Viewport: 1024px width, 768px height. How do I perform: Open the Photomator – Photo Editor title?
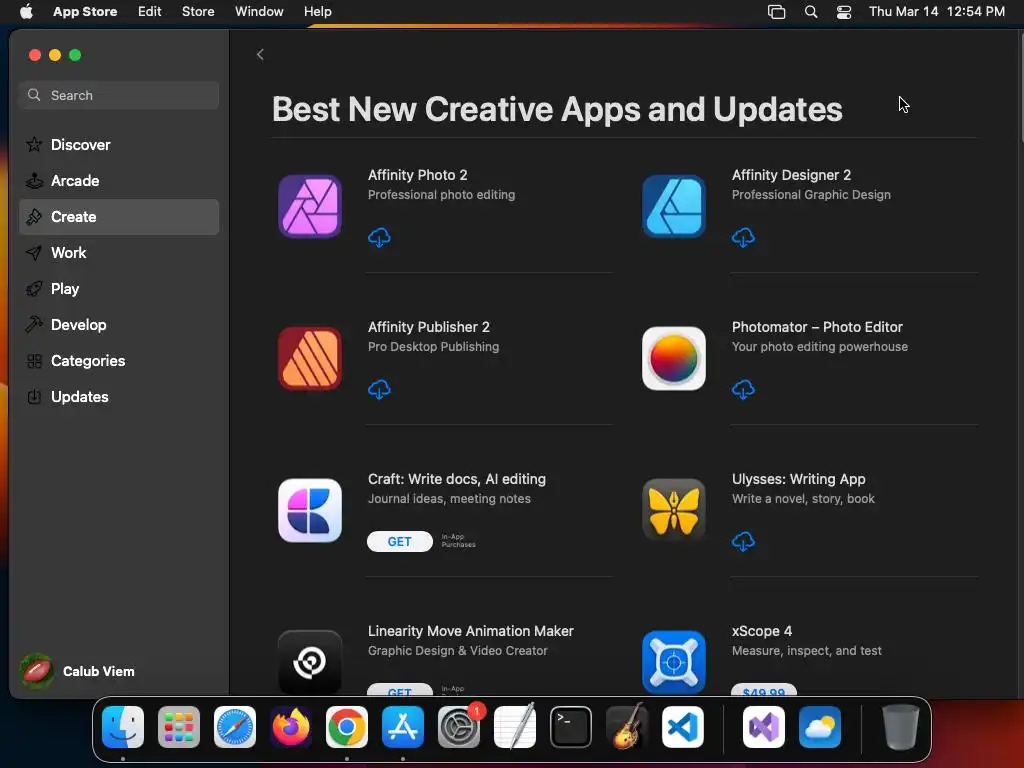[x=817, y=327]
